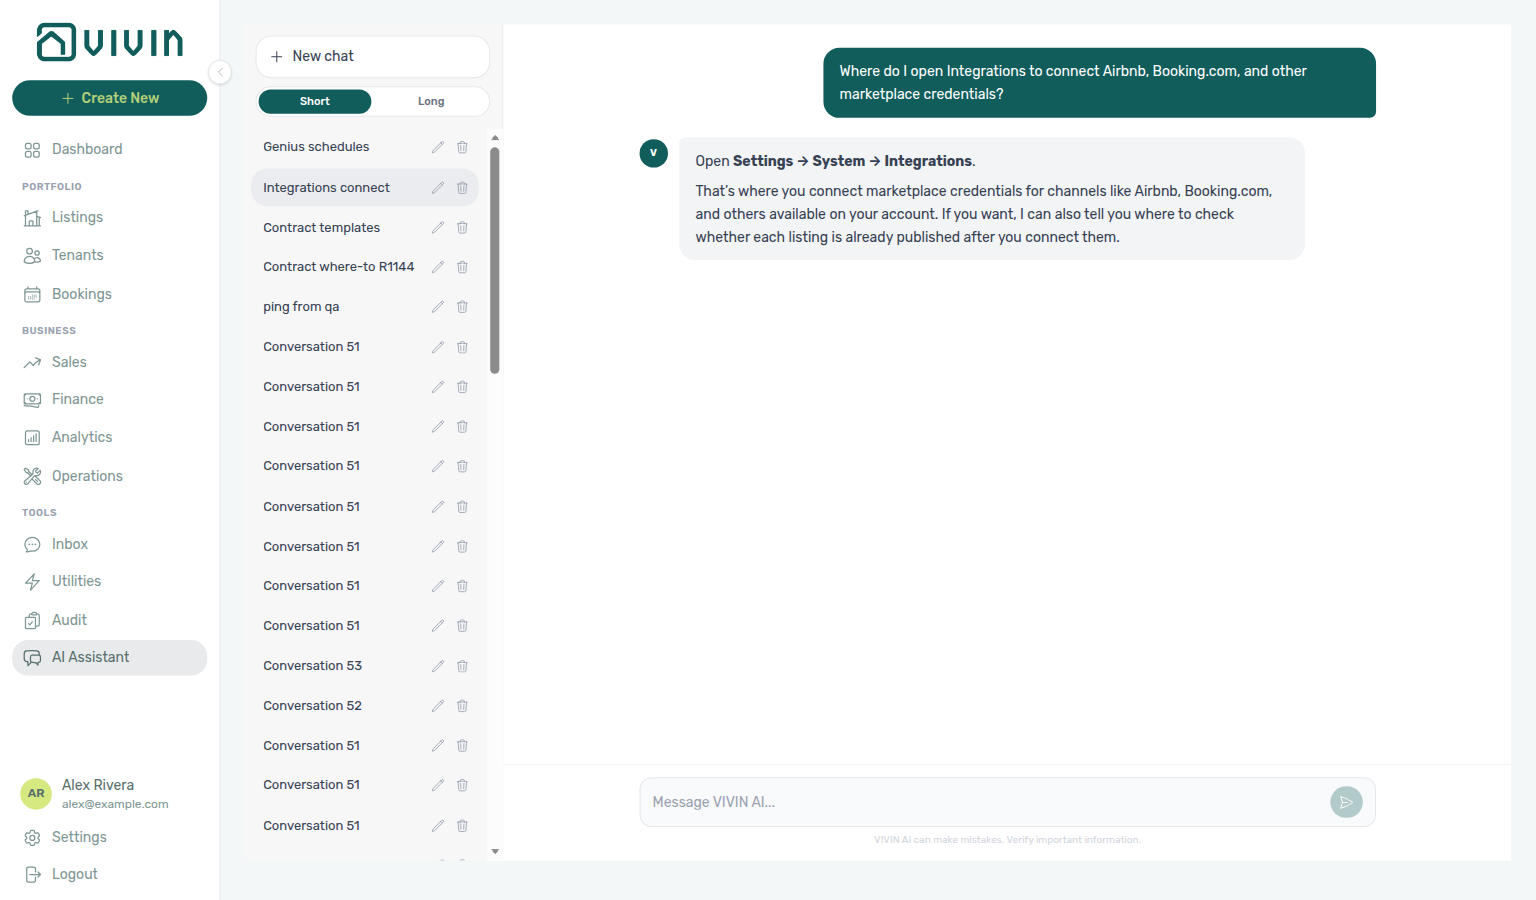The height and width of the screenshot is (900, 1536).
Task: Click the user question bubble
Action: pyautogui.click(x=1099, y=82)
